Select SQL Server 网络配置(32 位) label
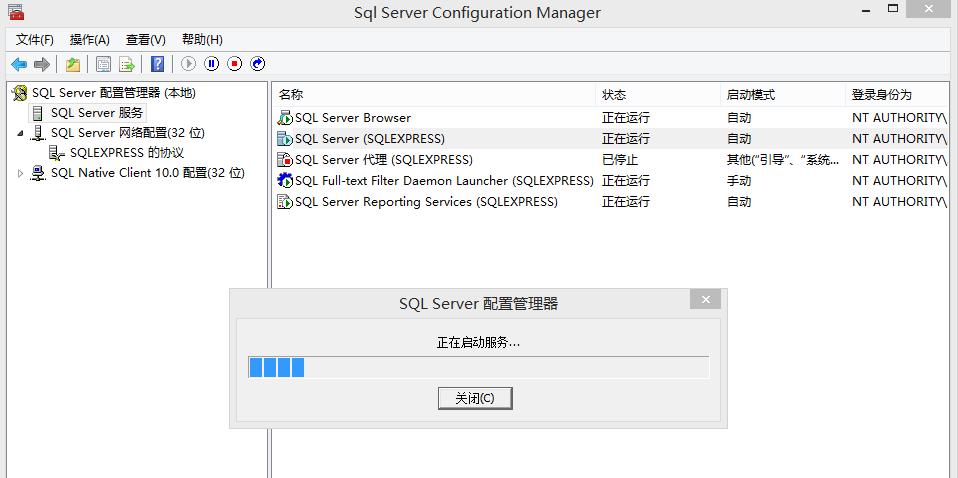This screenshot has width=958, height=478. click(x=128, y=133)
